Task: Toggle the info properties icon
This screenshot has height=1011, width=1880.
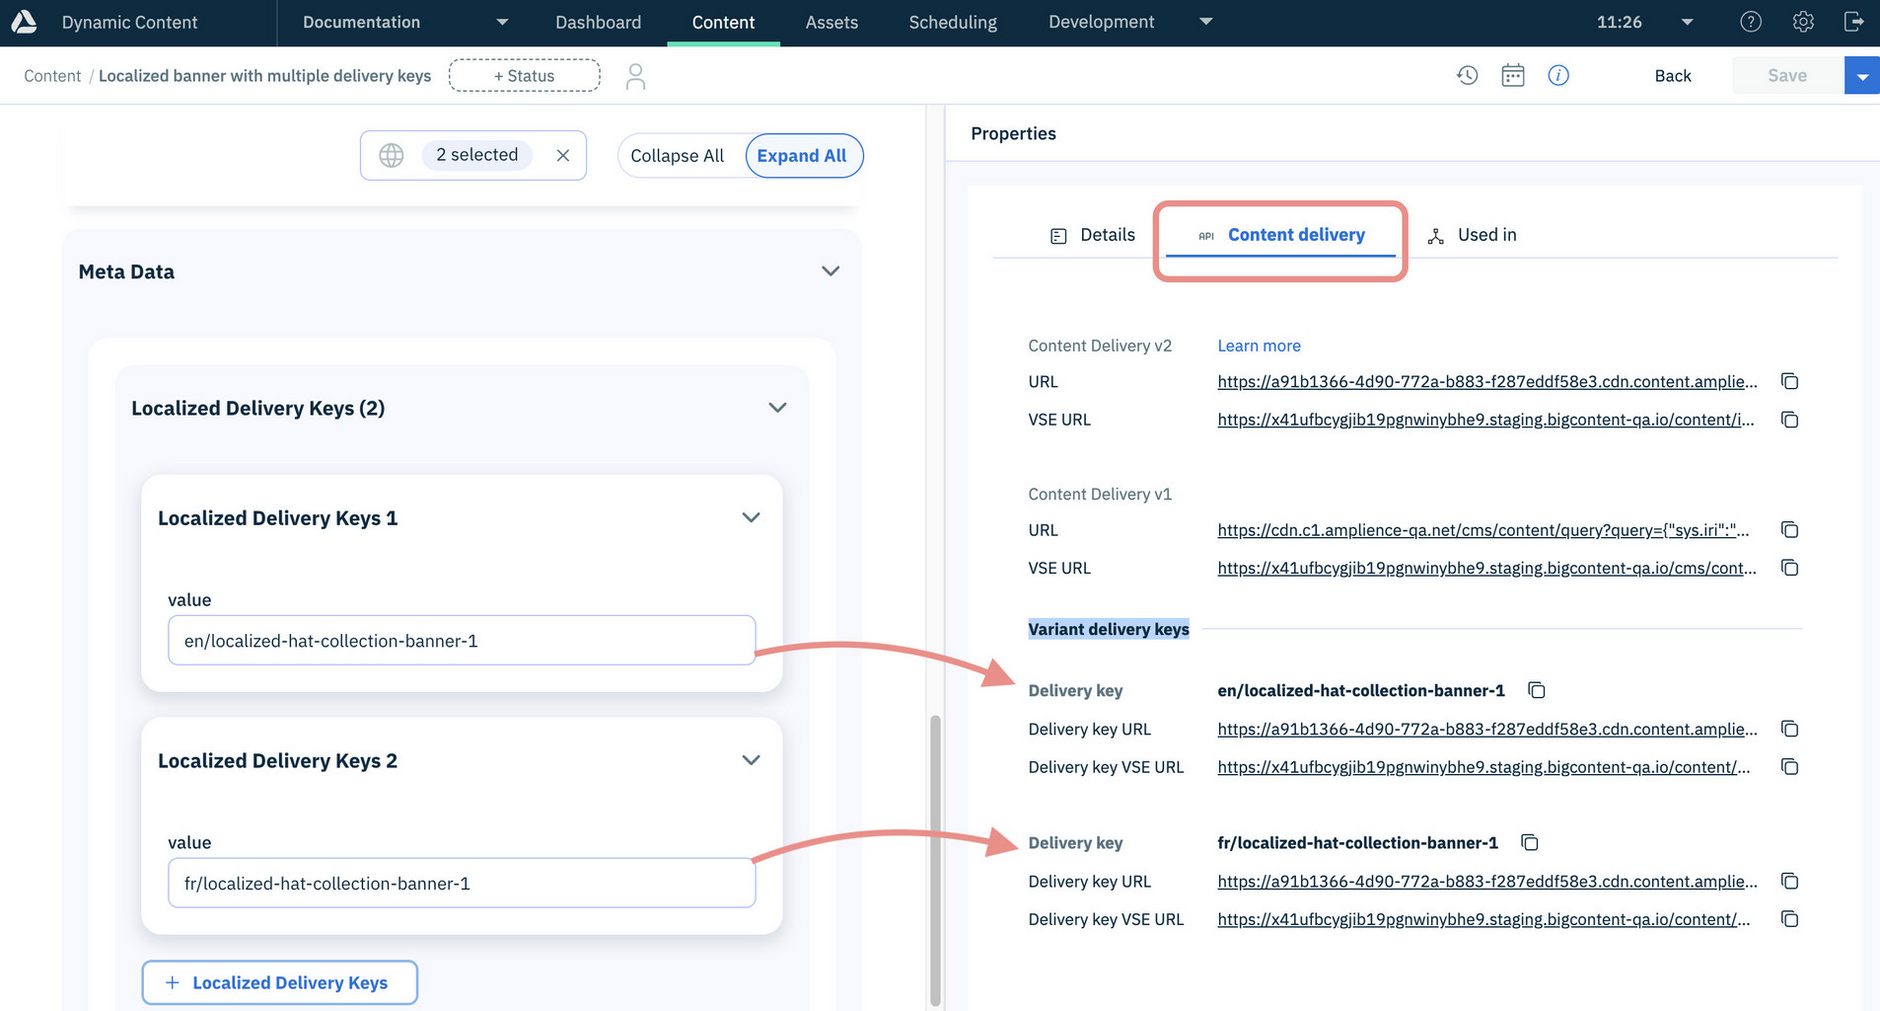Action: [1558, 75]
